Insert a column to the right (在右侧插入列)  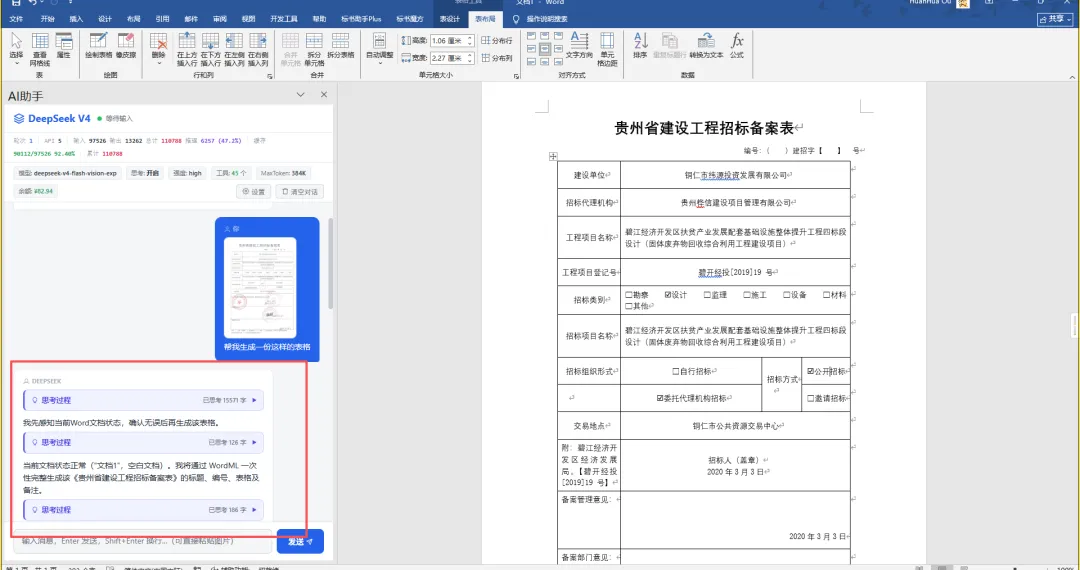[x=258, y=48]
